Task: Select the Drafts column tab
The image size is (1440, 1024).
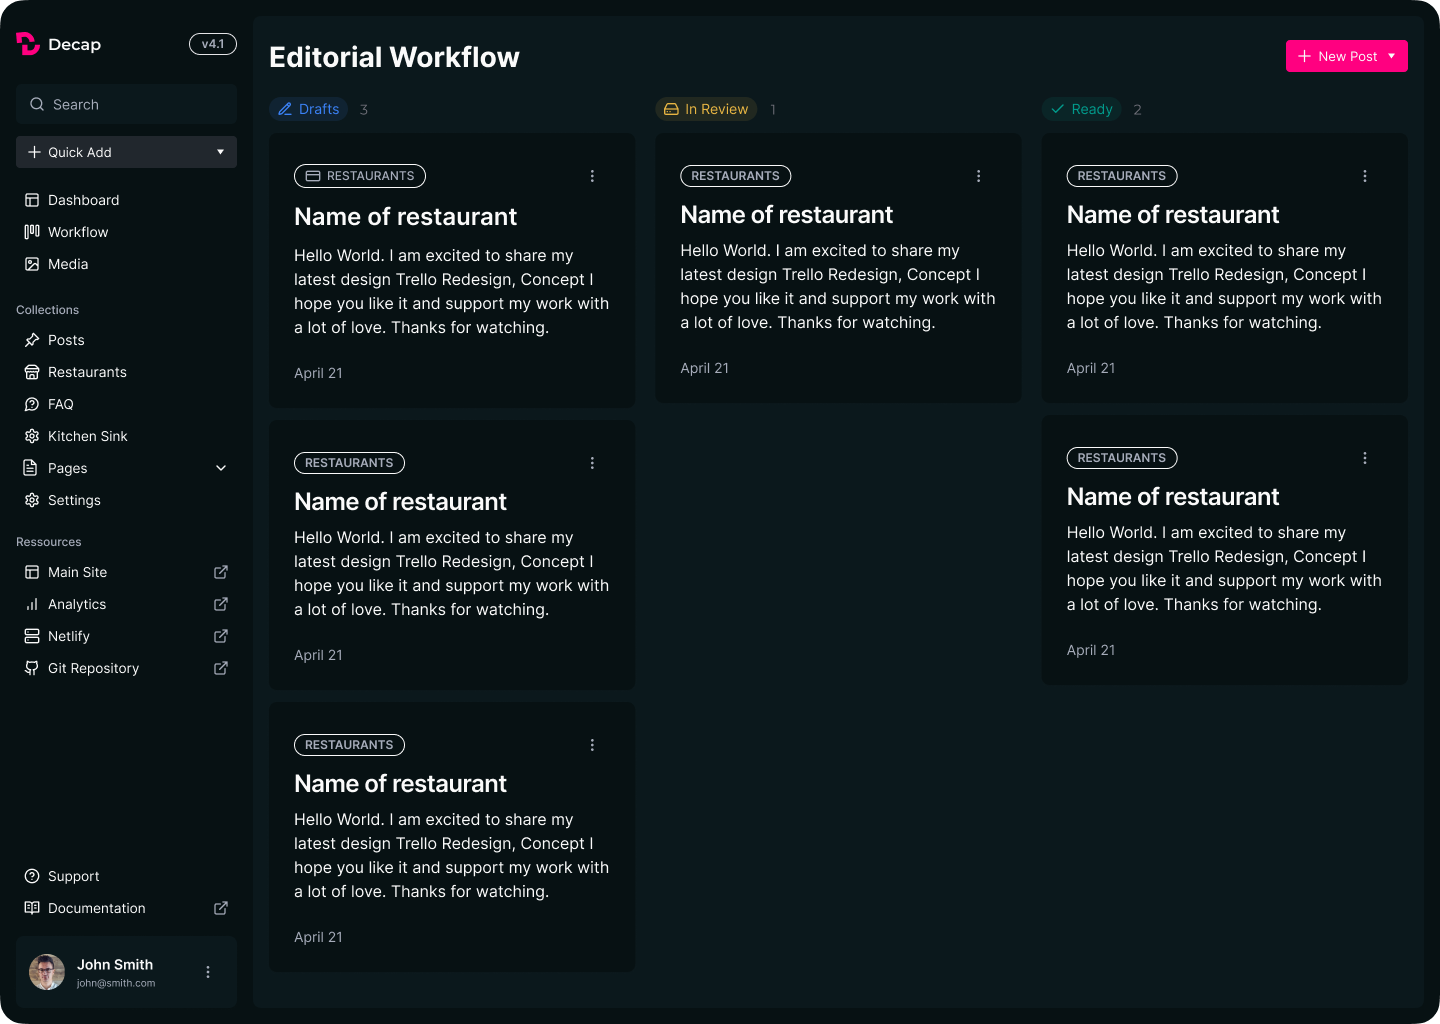Action: tap(309, 109)
